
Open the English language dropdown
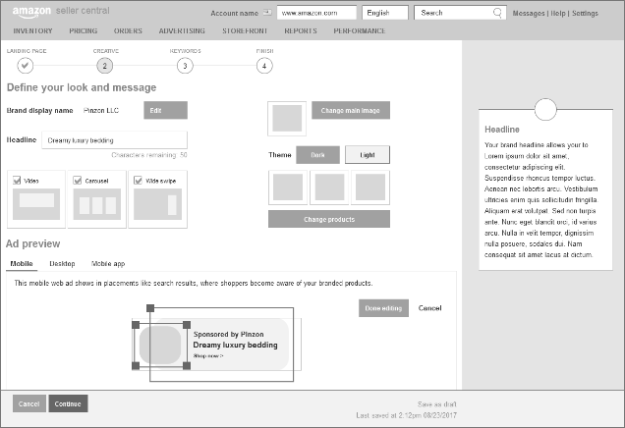point(385,14)
